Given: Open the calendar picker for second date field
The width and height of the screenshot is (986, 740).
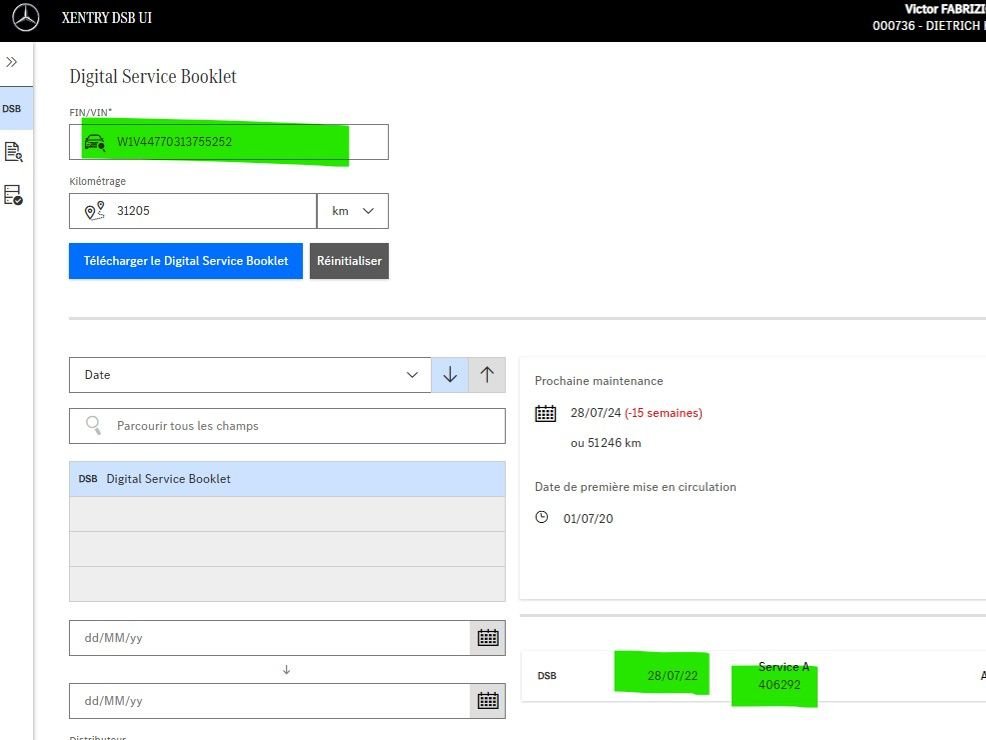Looking at the screenshot, I should [x=488, y=700].
